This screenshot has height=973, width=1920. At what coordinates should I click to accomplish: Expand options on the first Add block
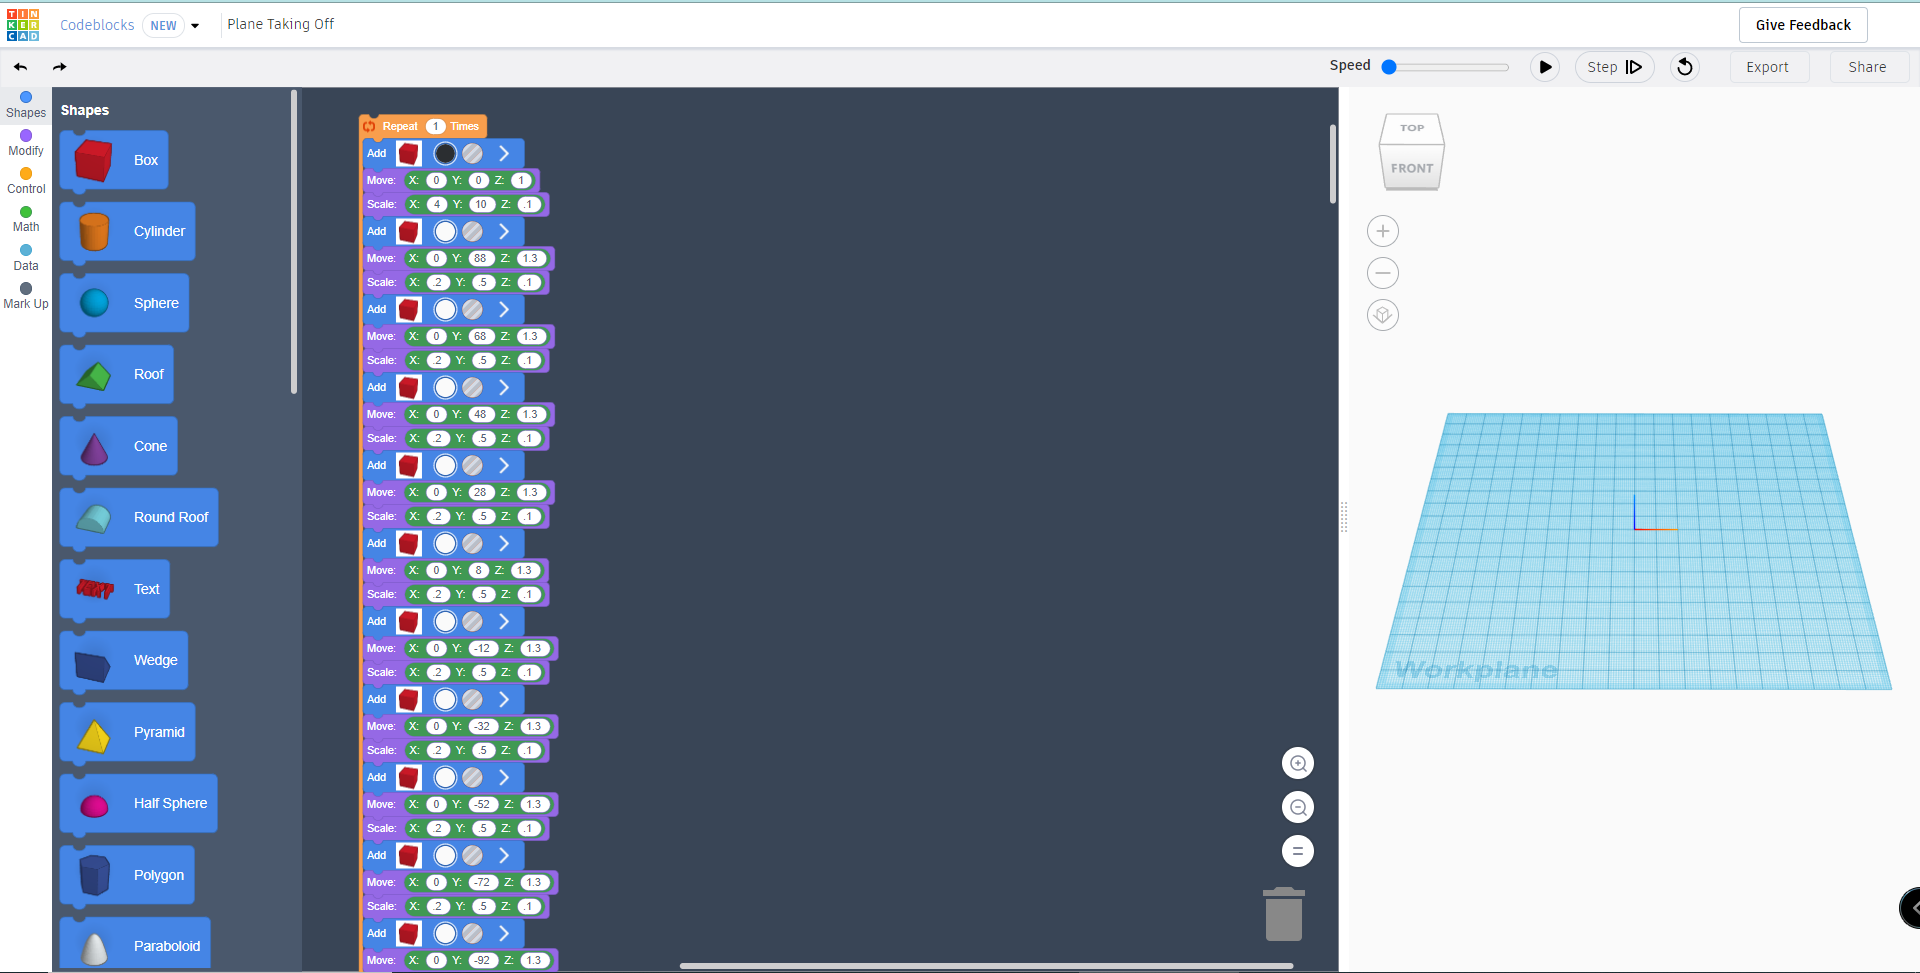(504, 153)
